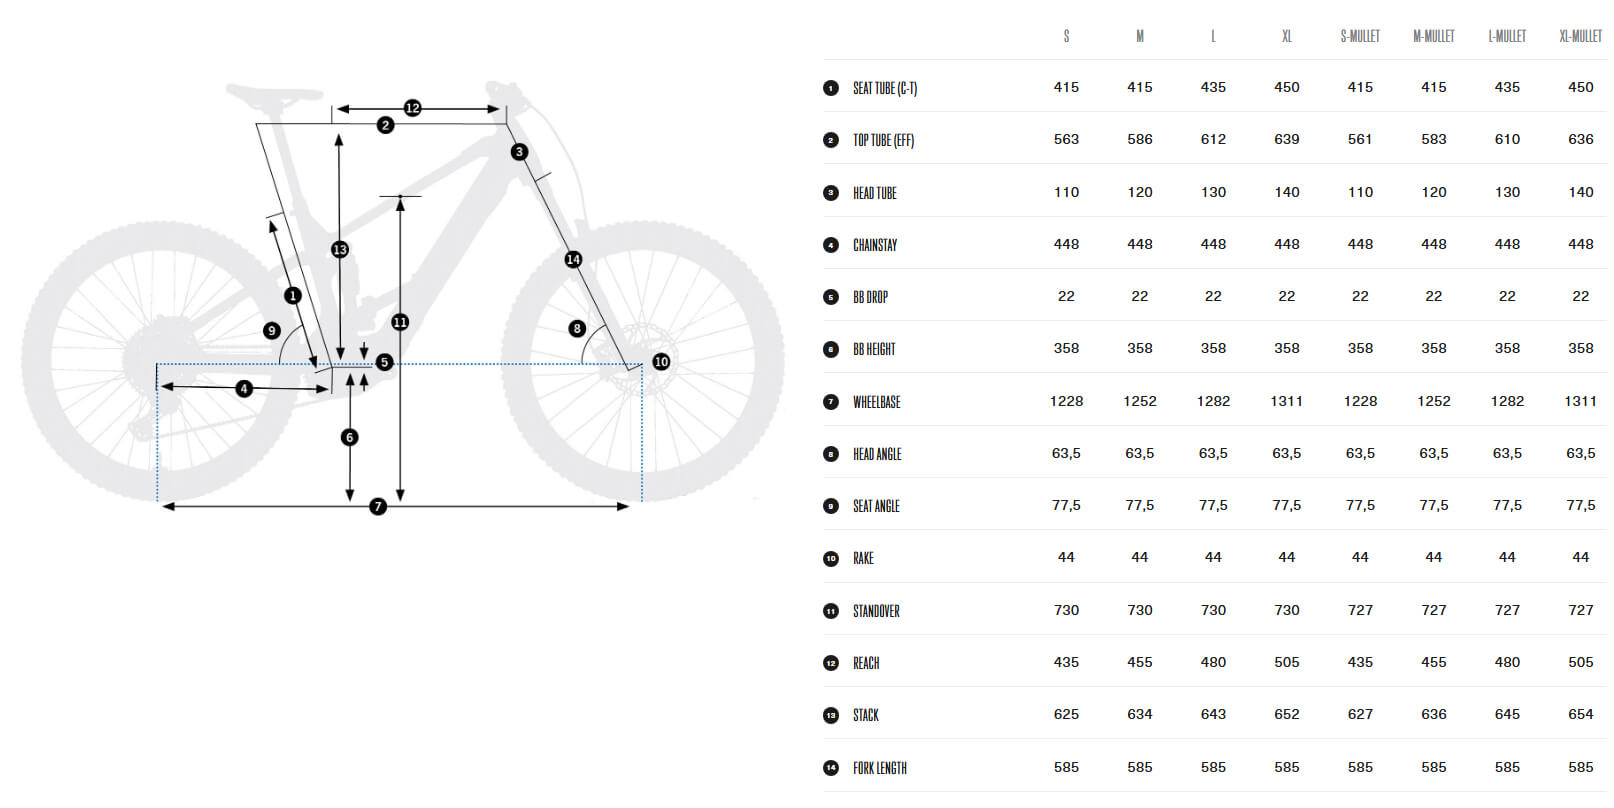The height and width of the screenshot is (808, 1614).
Task: Click the number 4 chainstay marker on diagram
Action: coord(244,388)
